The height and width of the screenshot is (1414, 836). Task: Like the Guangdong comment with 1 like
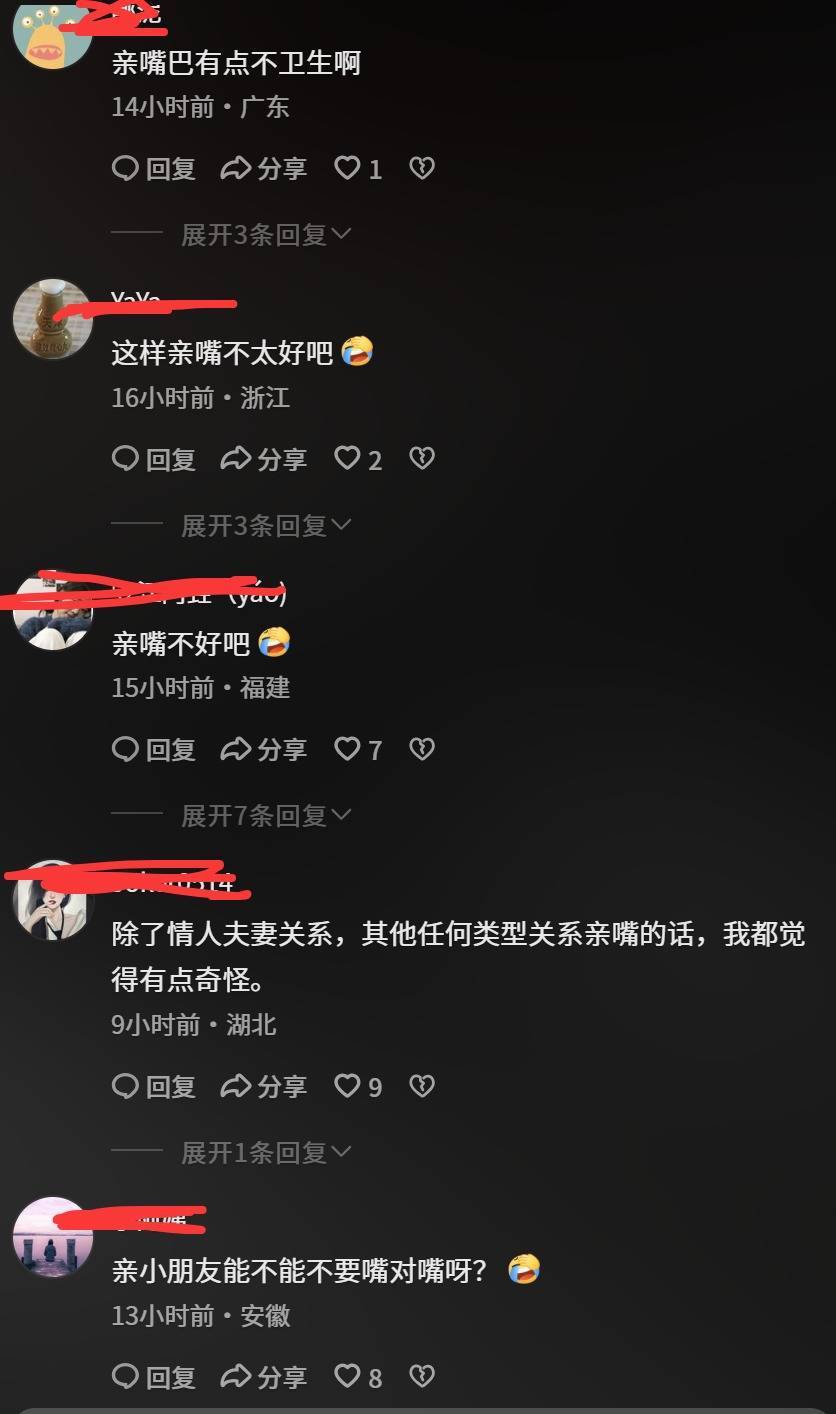(358, 169)
